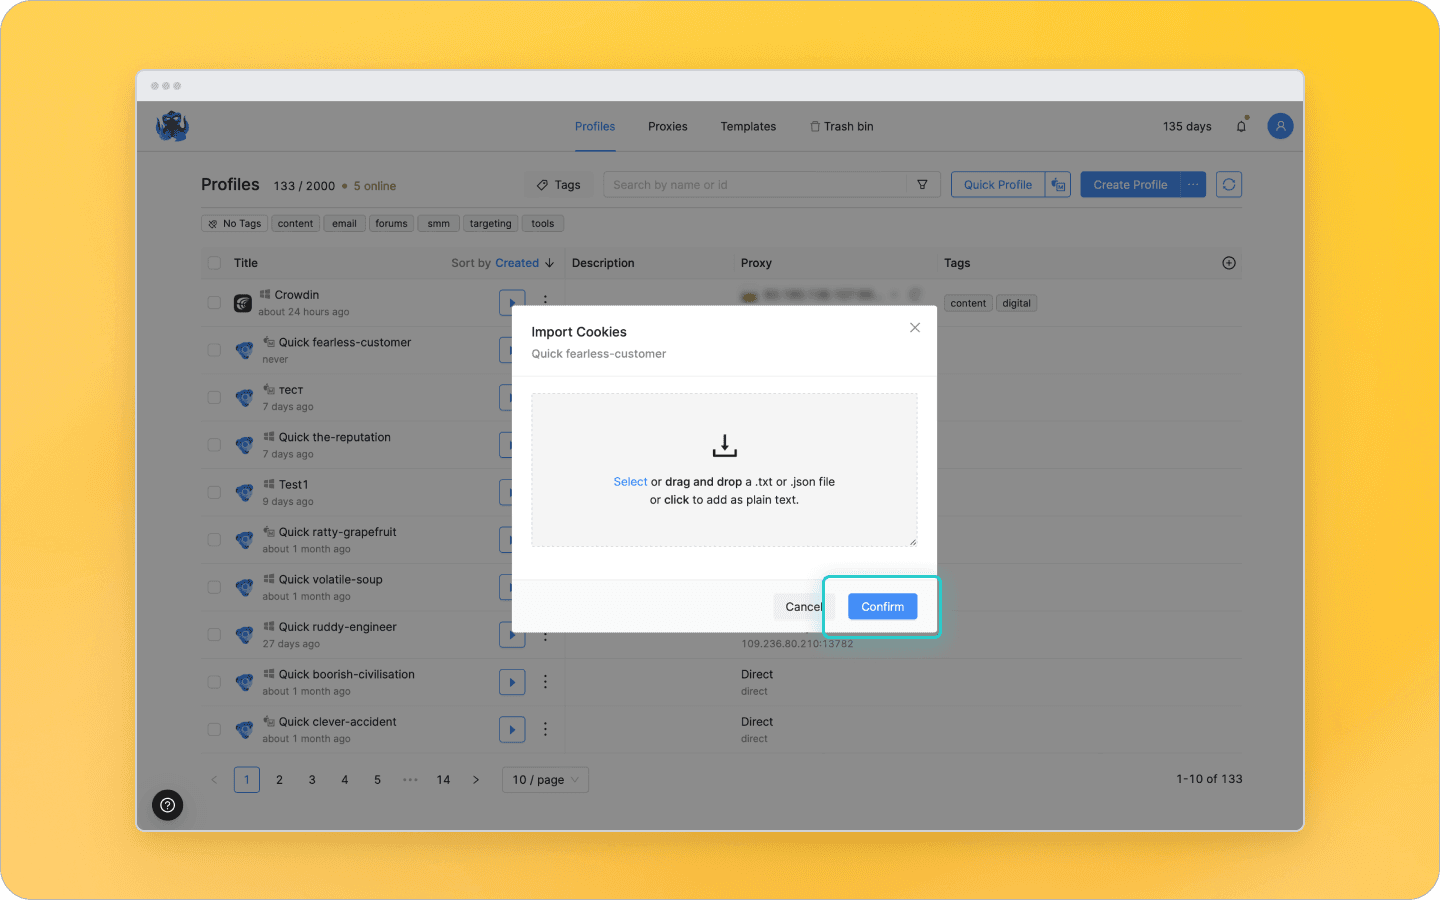Viewport: 1440px width, 900px height.
Task: Open Quick boorish-civilisation more options menu
Action: click(x=545, y=682)
